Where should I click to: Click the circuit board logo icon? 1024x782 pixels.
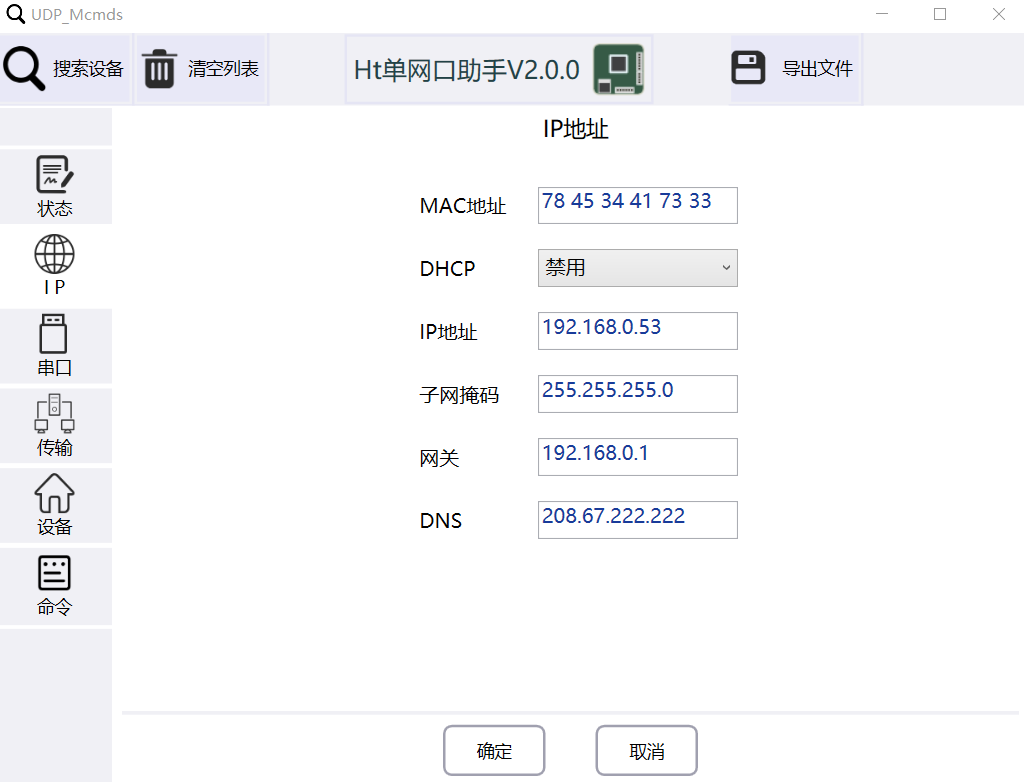click(x=617, y=69)
